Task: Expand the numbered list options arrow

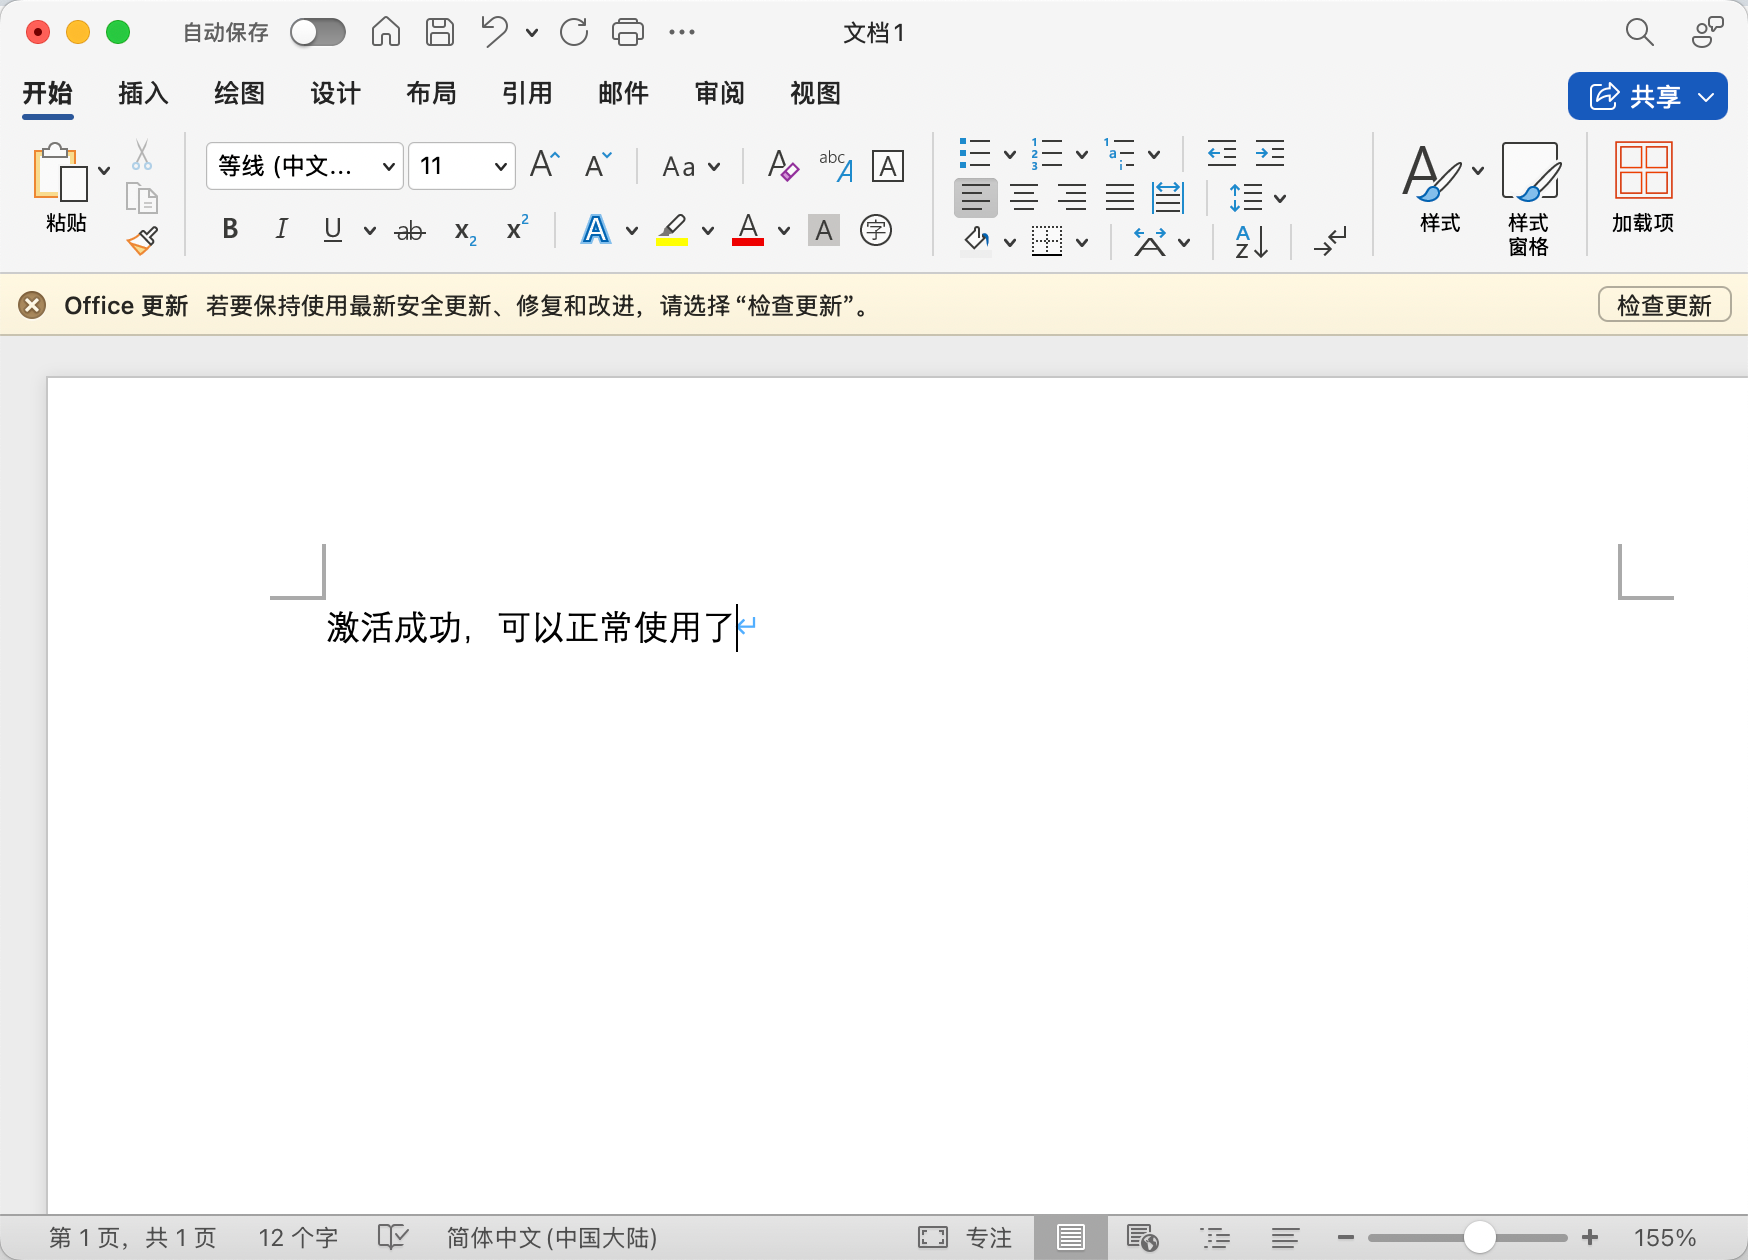Action: tap(1082, 154)
